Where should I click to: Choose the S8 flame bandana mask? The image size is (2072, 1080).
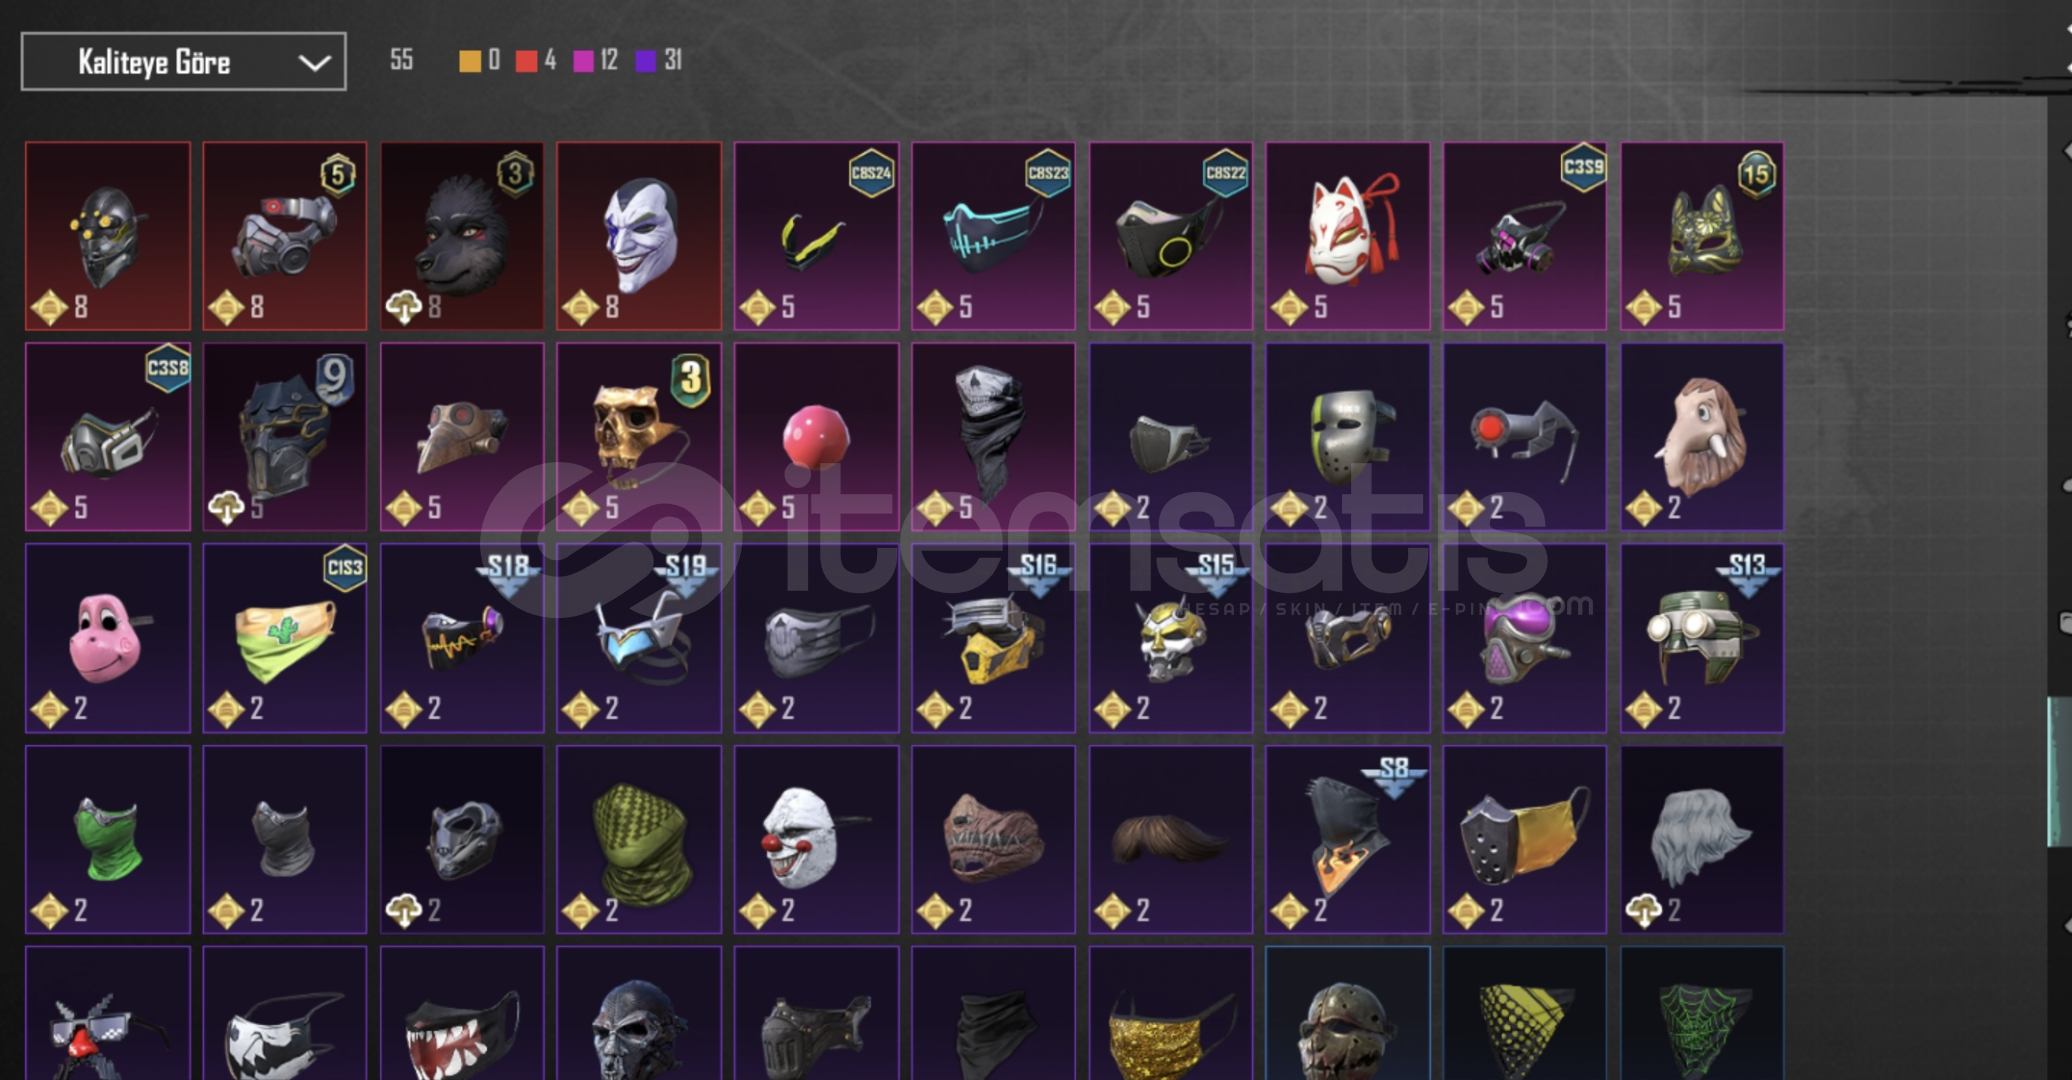(1347, 839)
